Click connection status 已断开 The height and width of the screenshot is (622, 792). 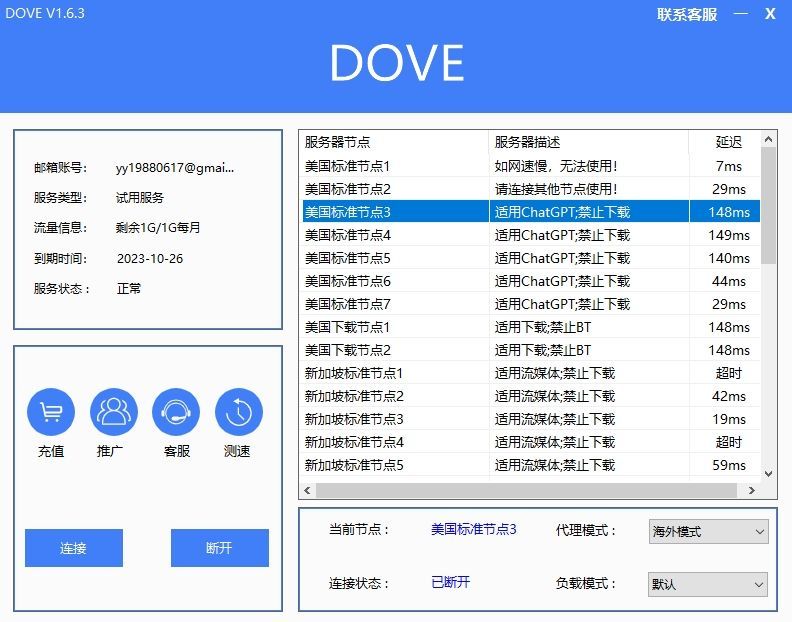click(451, 582)
